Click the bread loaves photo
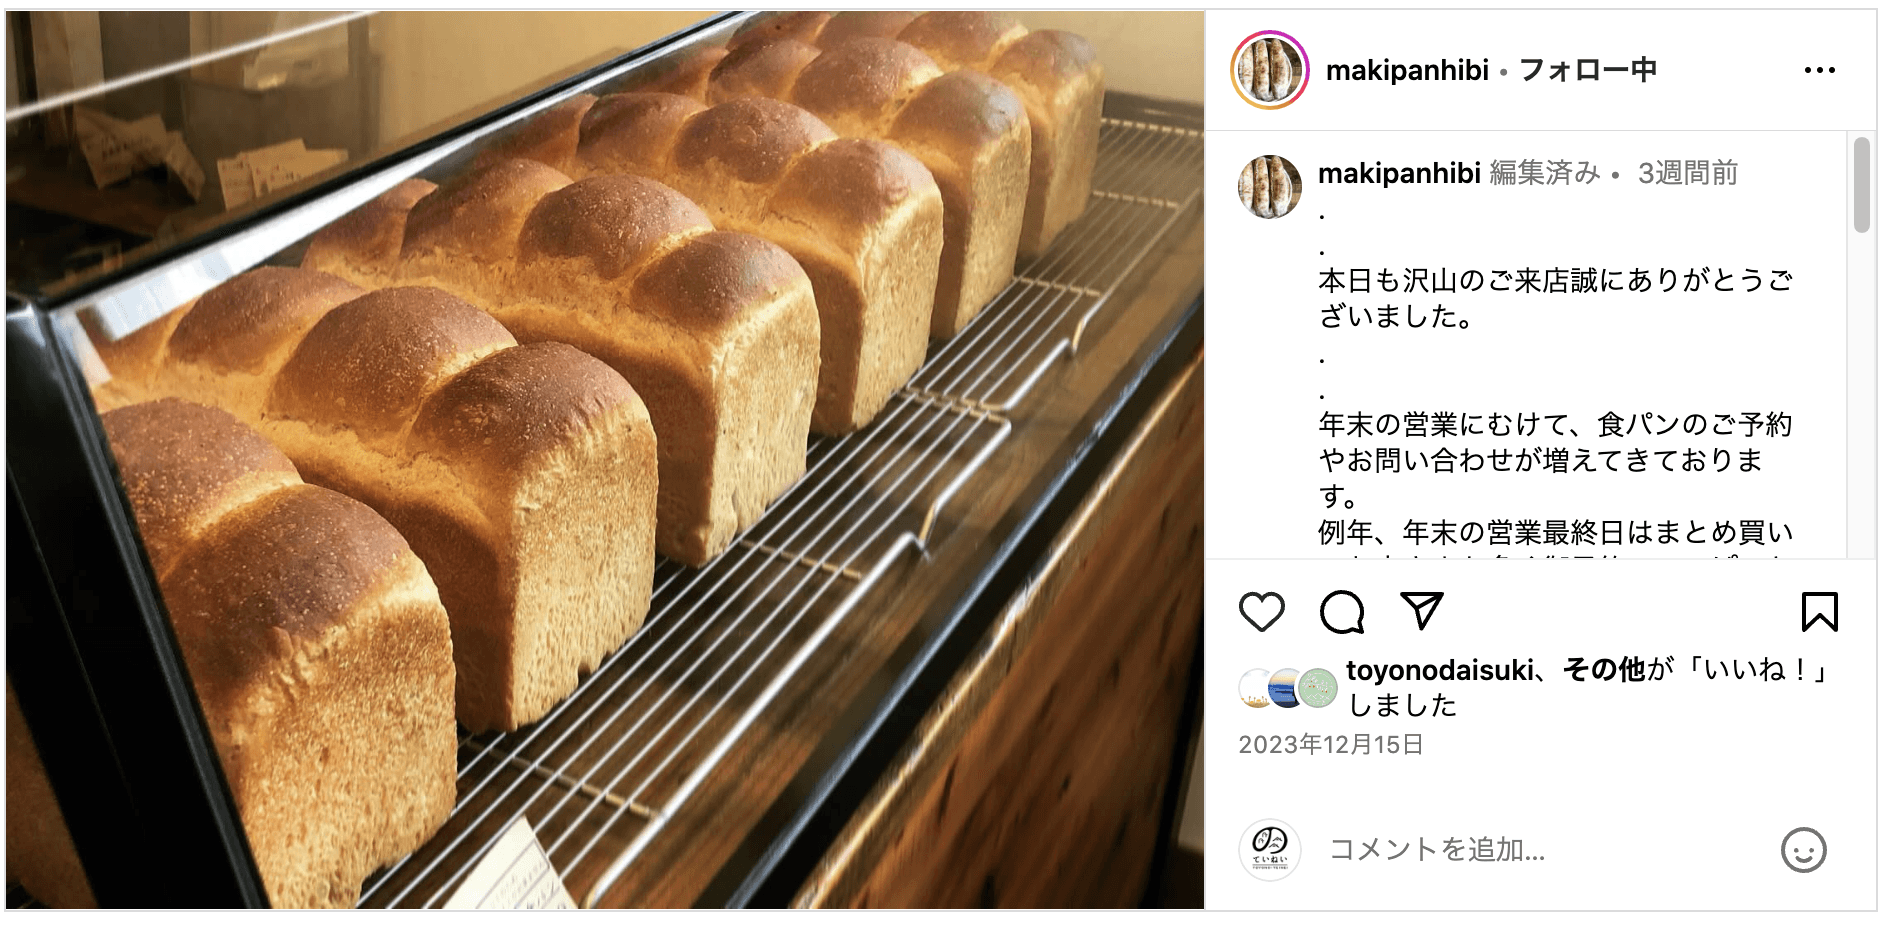1894x936 pixels. [x=605, y=460]
